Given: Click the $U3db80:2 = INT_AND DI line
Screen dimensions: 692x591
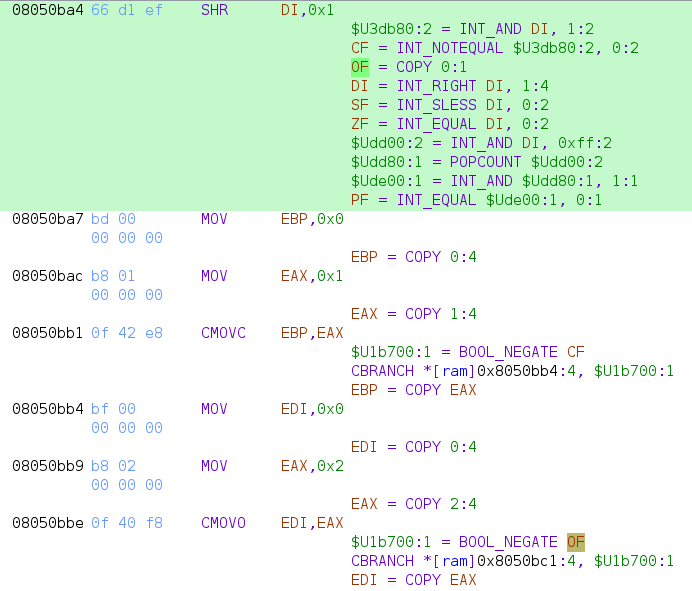Looking at the screenshot, I should tap(472, 29).
